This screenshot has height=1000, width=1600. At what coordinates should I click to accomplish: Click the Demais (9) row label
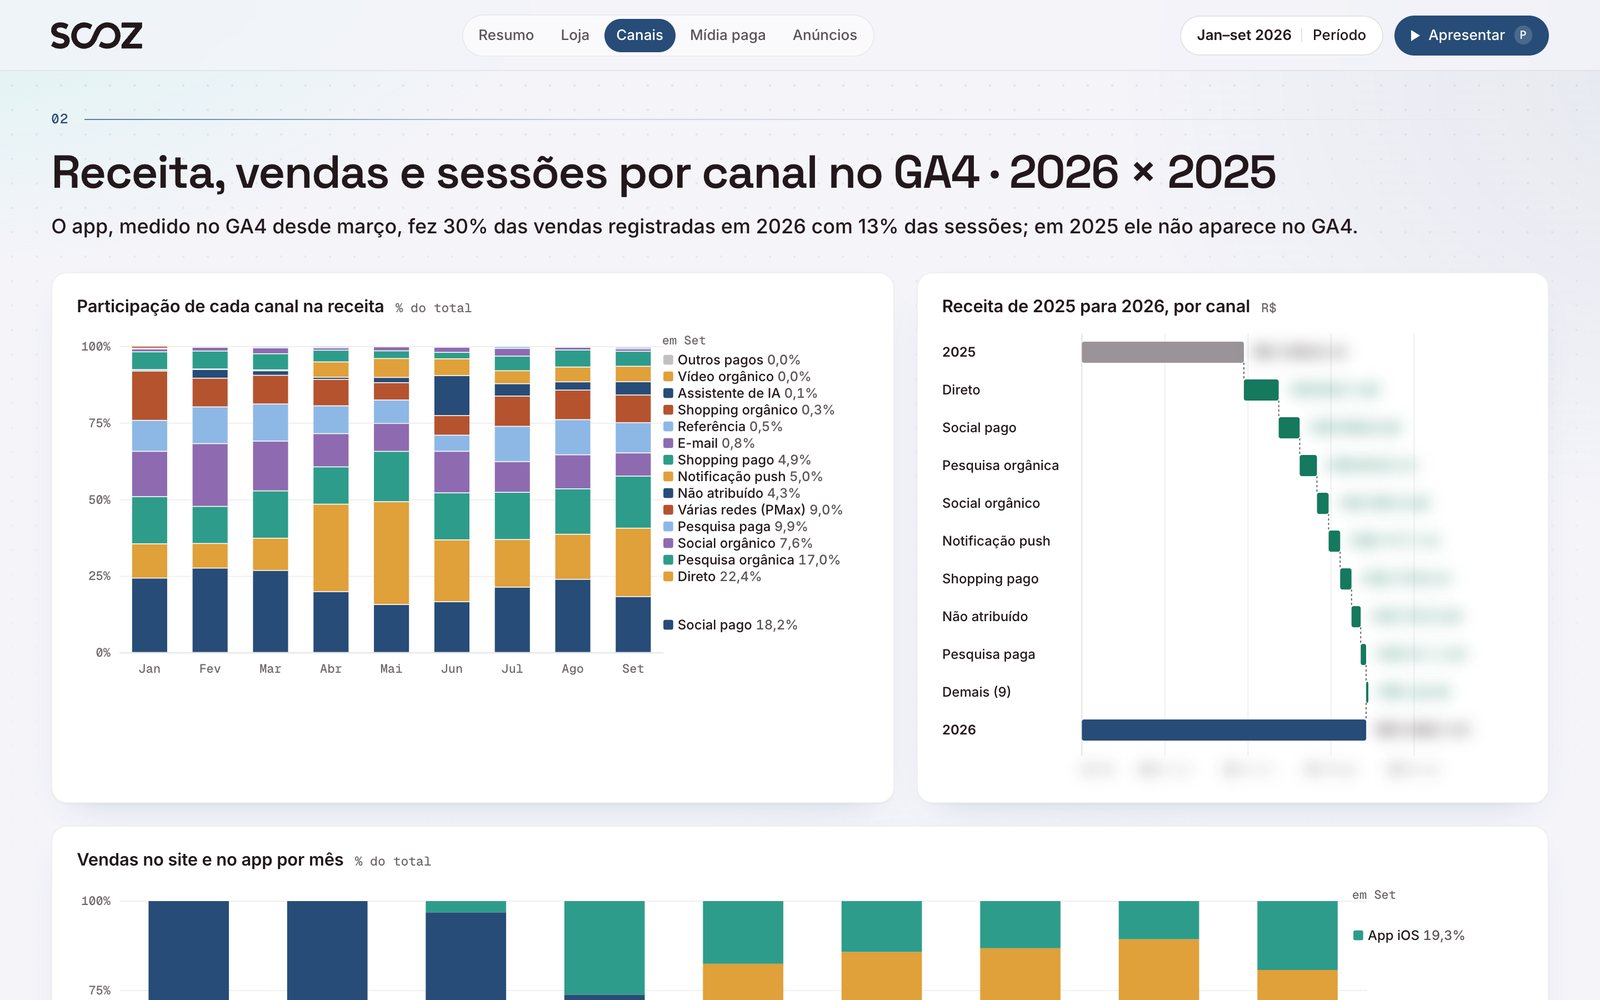pyautogui.click(x=976, y=692)
